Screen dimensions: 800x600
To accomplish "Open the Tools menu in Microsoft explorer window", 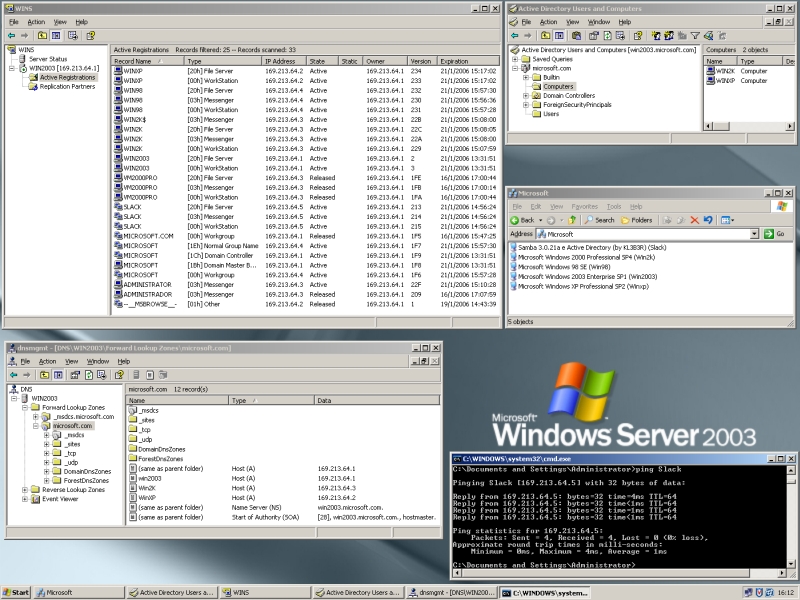I will 614,207.
